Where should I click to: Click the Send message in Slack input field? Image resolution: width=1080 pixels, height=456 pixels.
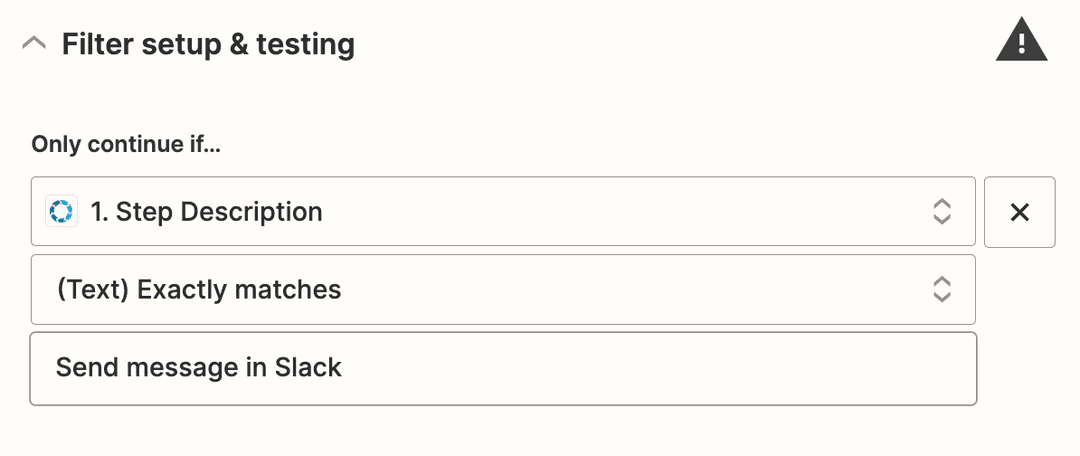tap(502, 368)
